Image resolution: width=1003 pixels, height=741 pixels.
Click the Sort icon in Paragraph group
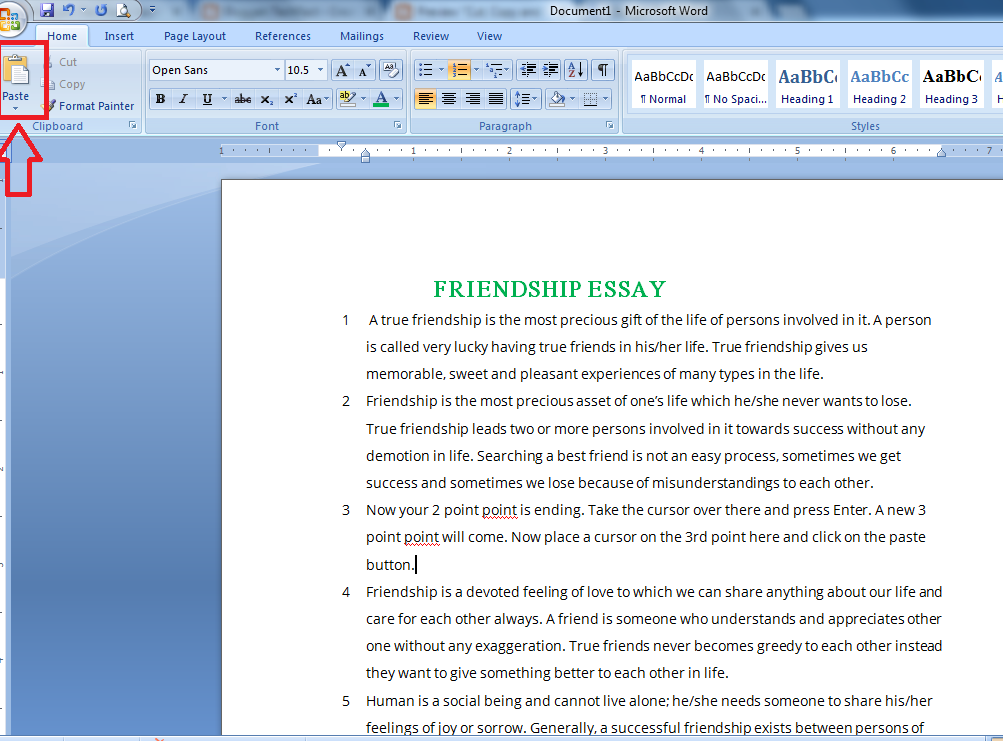575,69
